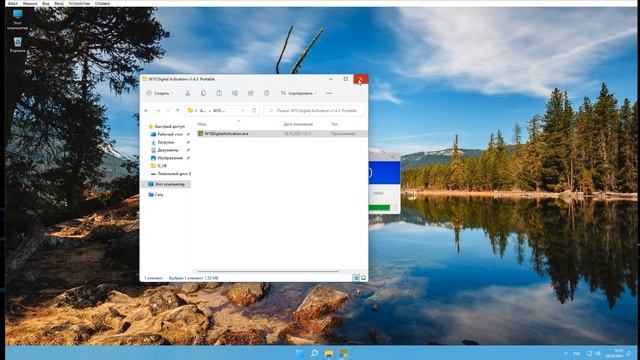Open Файл menu in VirtualBox menu bar
This screenshot has width=640, height=360.
pos(13,3)
